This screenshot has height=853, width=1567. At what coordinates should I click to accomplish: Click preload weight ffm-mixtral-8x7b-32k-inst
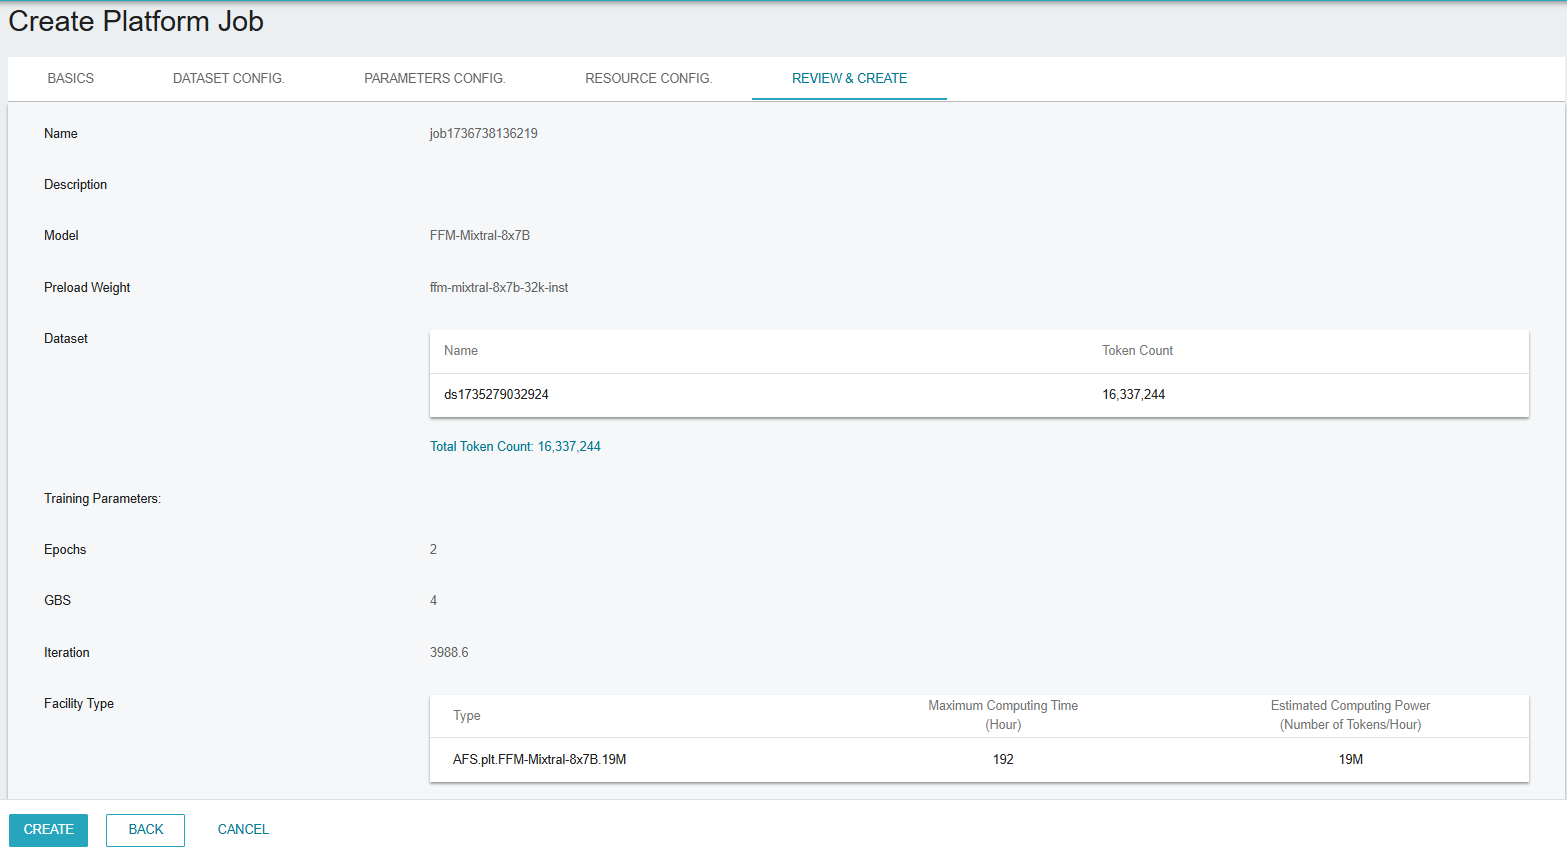499,287
